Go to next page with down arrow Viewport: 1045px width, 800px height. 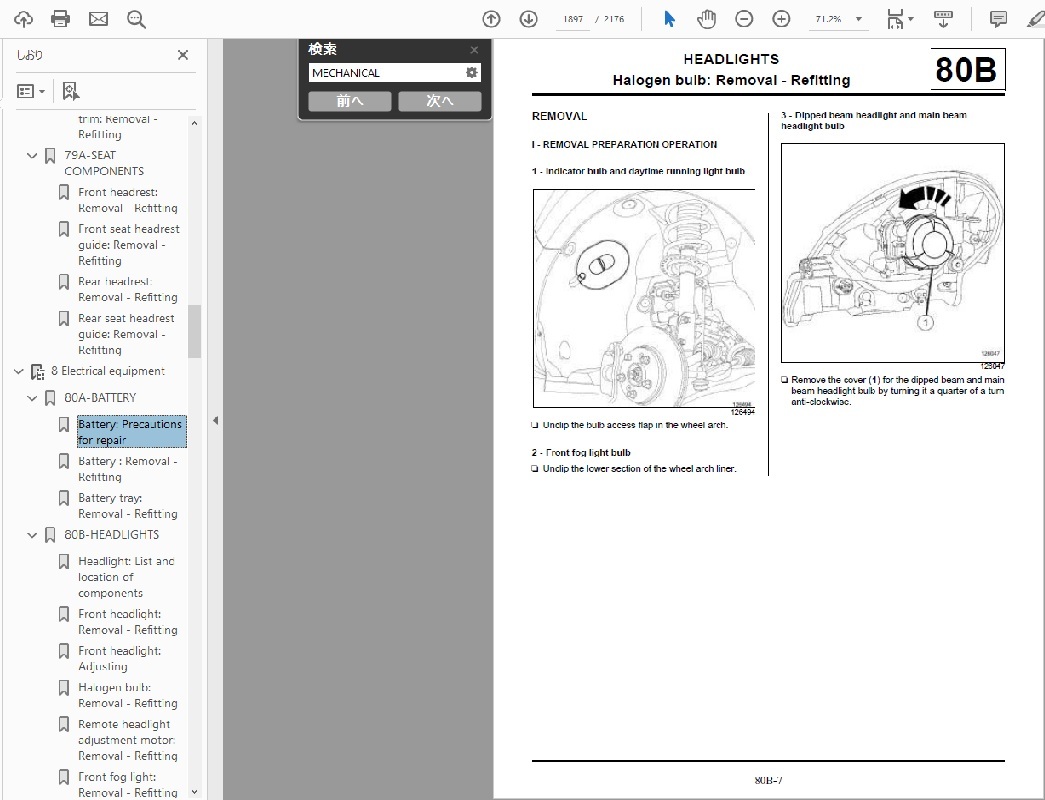(x=528, y=19)
